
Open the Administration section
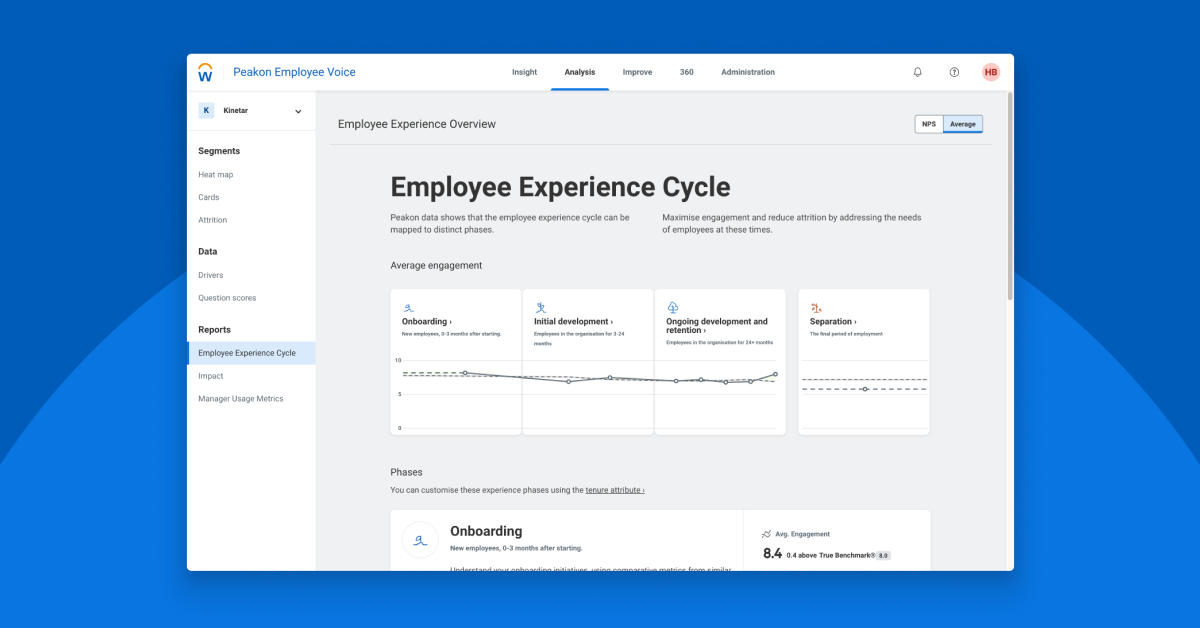(x=748, y=72)
